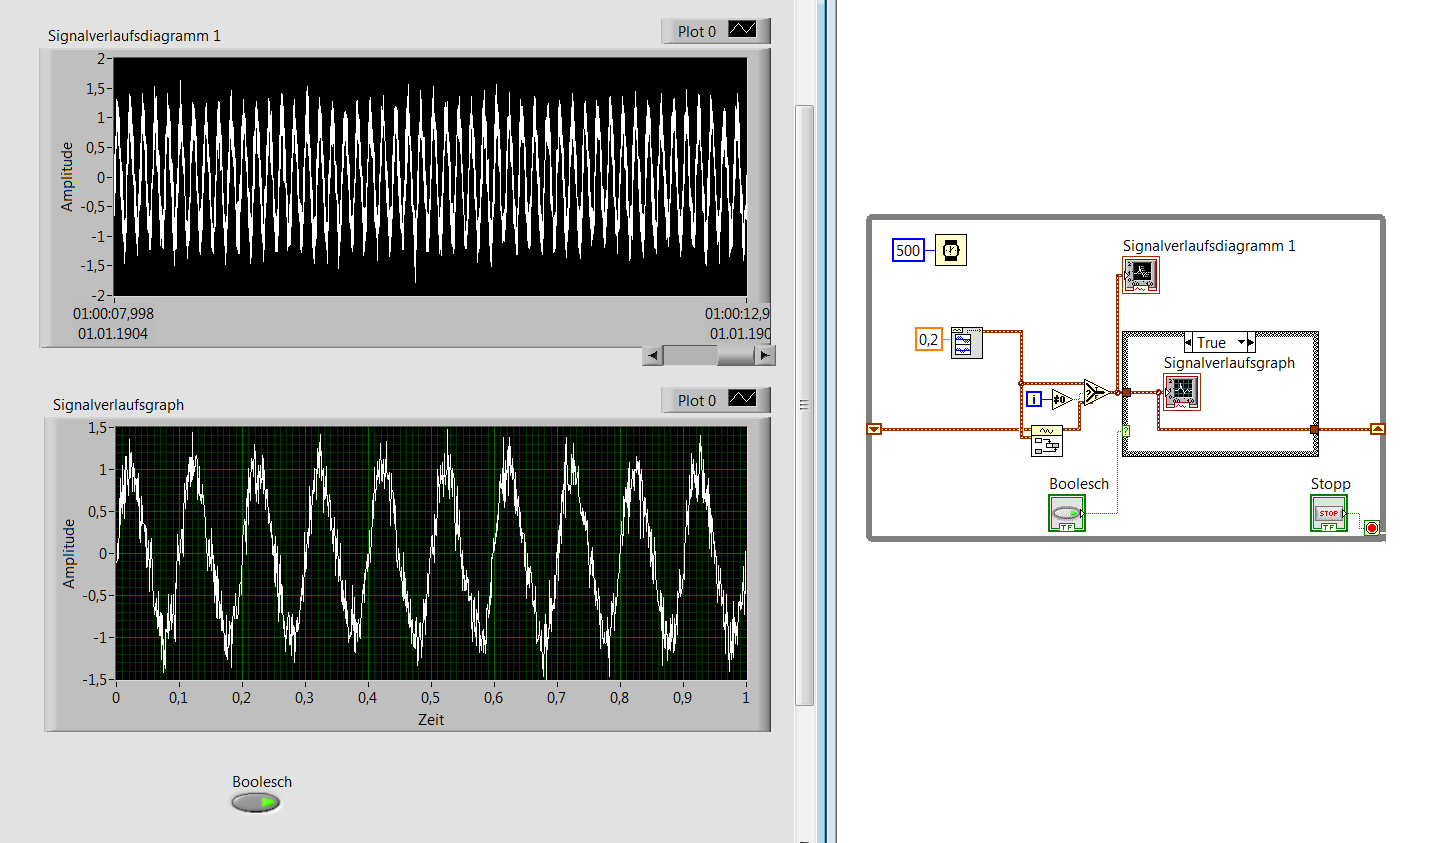Image resolution: width=1444 pixels, height=843 pixels.
Task: Click the right arrow of chart scrollbar
Action: coord(765,355)
